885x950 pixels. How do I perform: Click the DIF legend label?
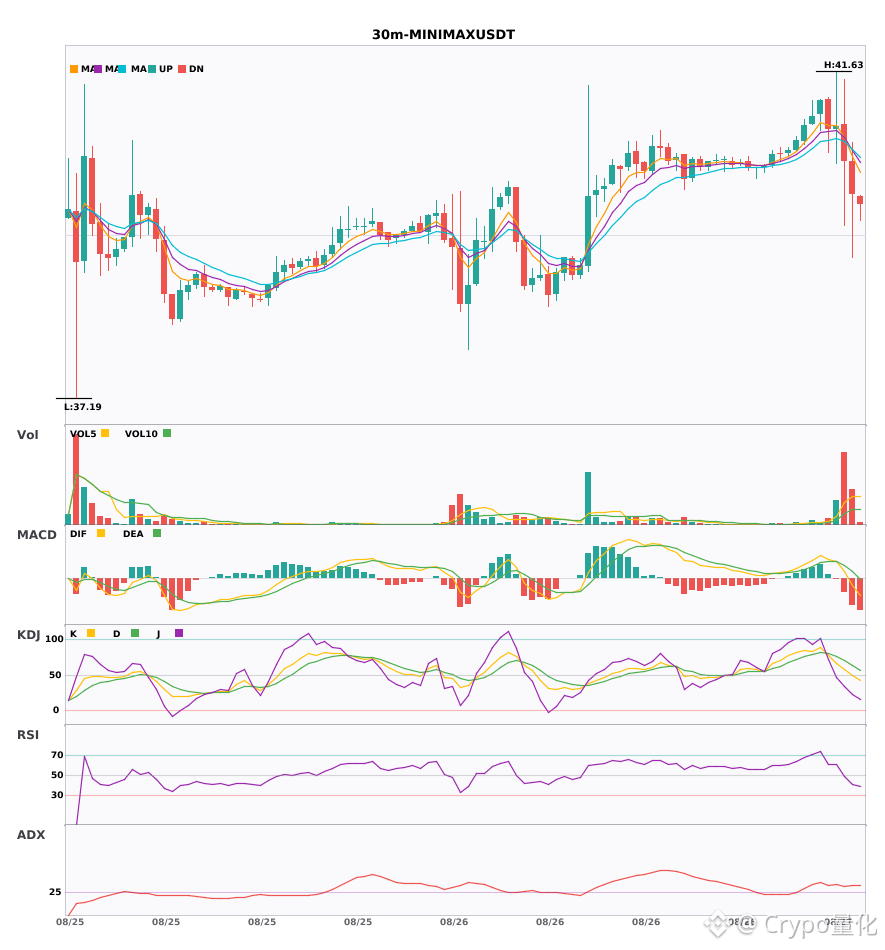[x=78, y=534]
